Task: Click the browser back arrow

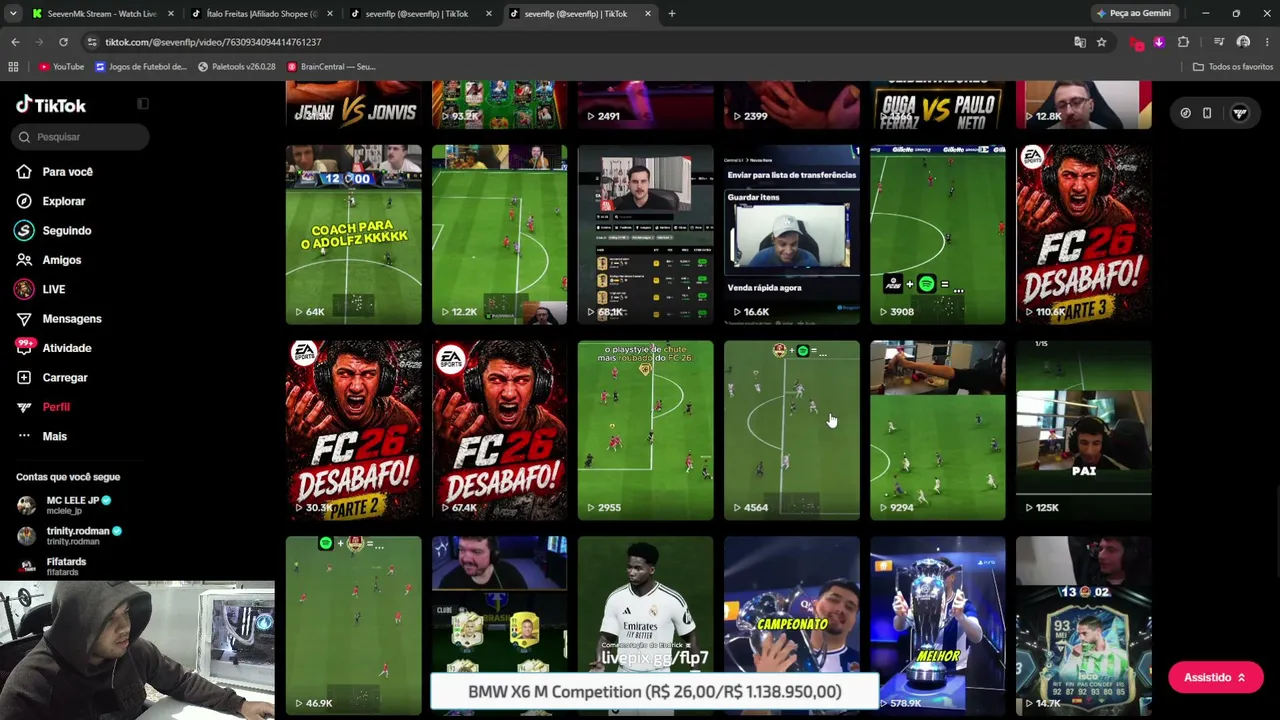Action: click(x=15, y=42)
